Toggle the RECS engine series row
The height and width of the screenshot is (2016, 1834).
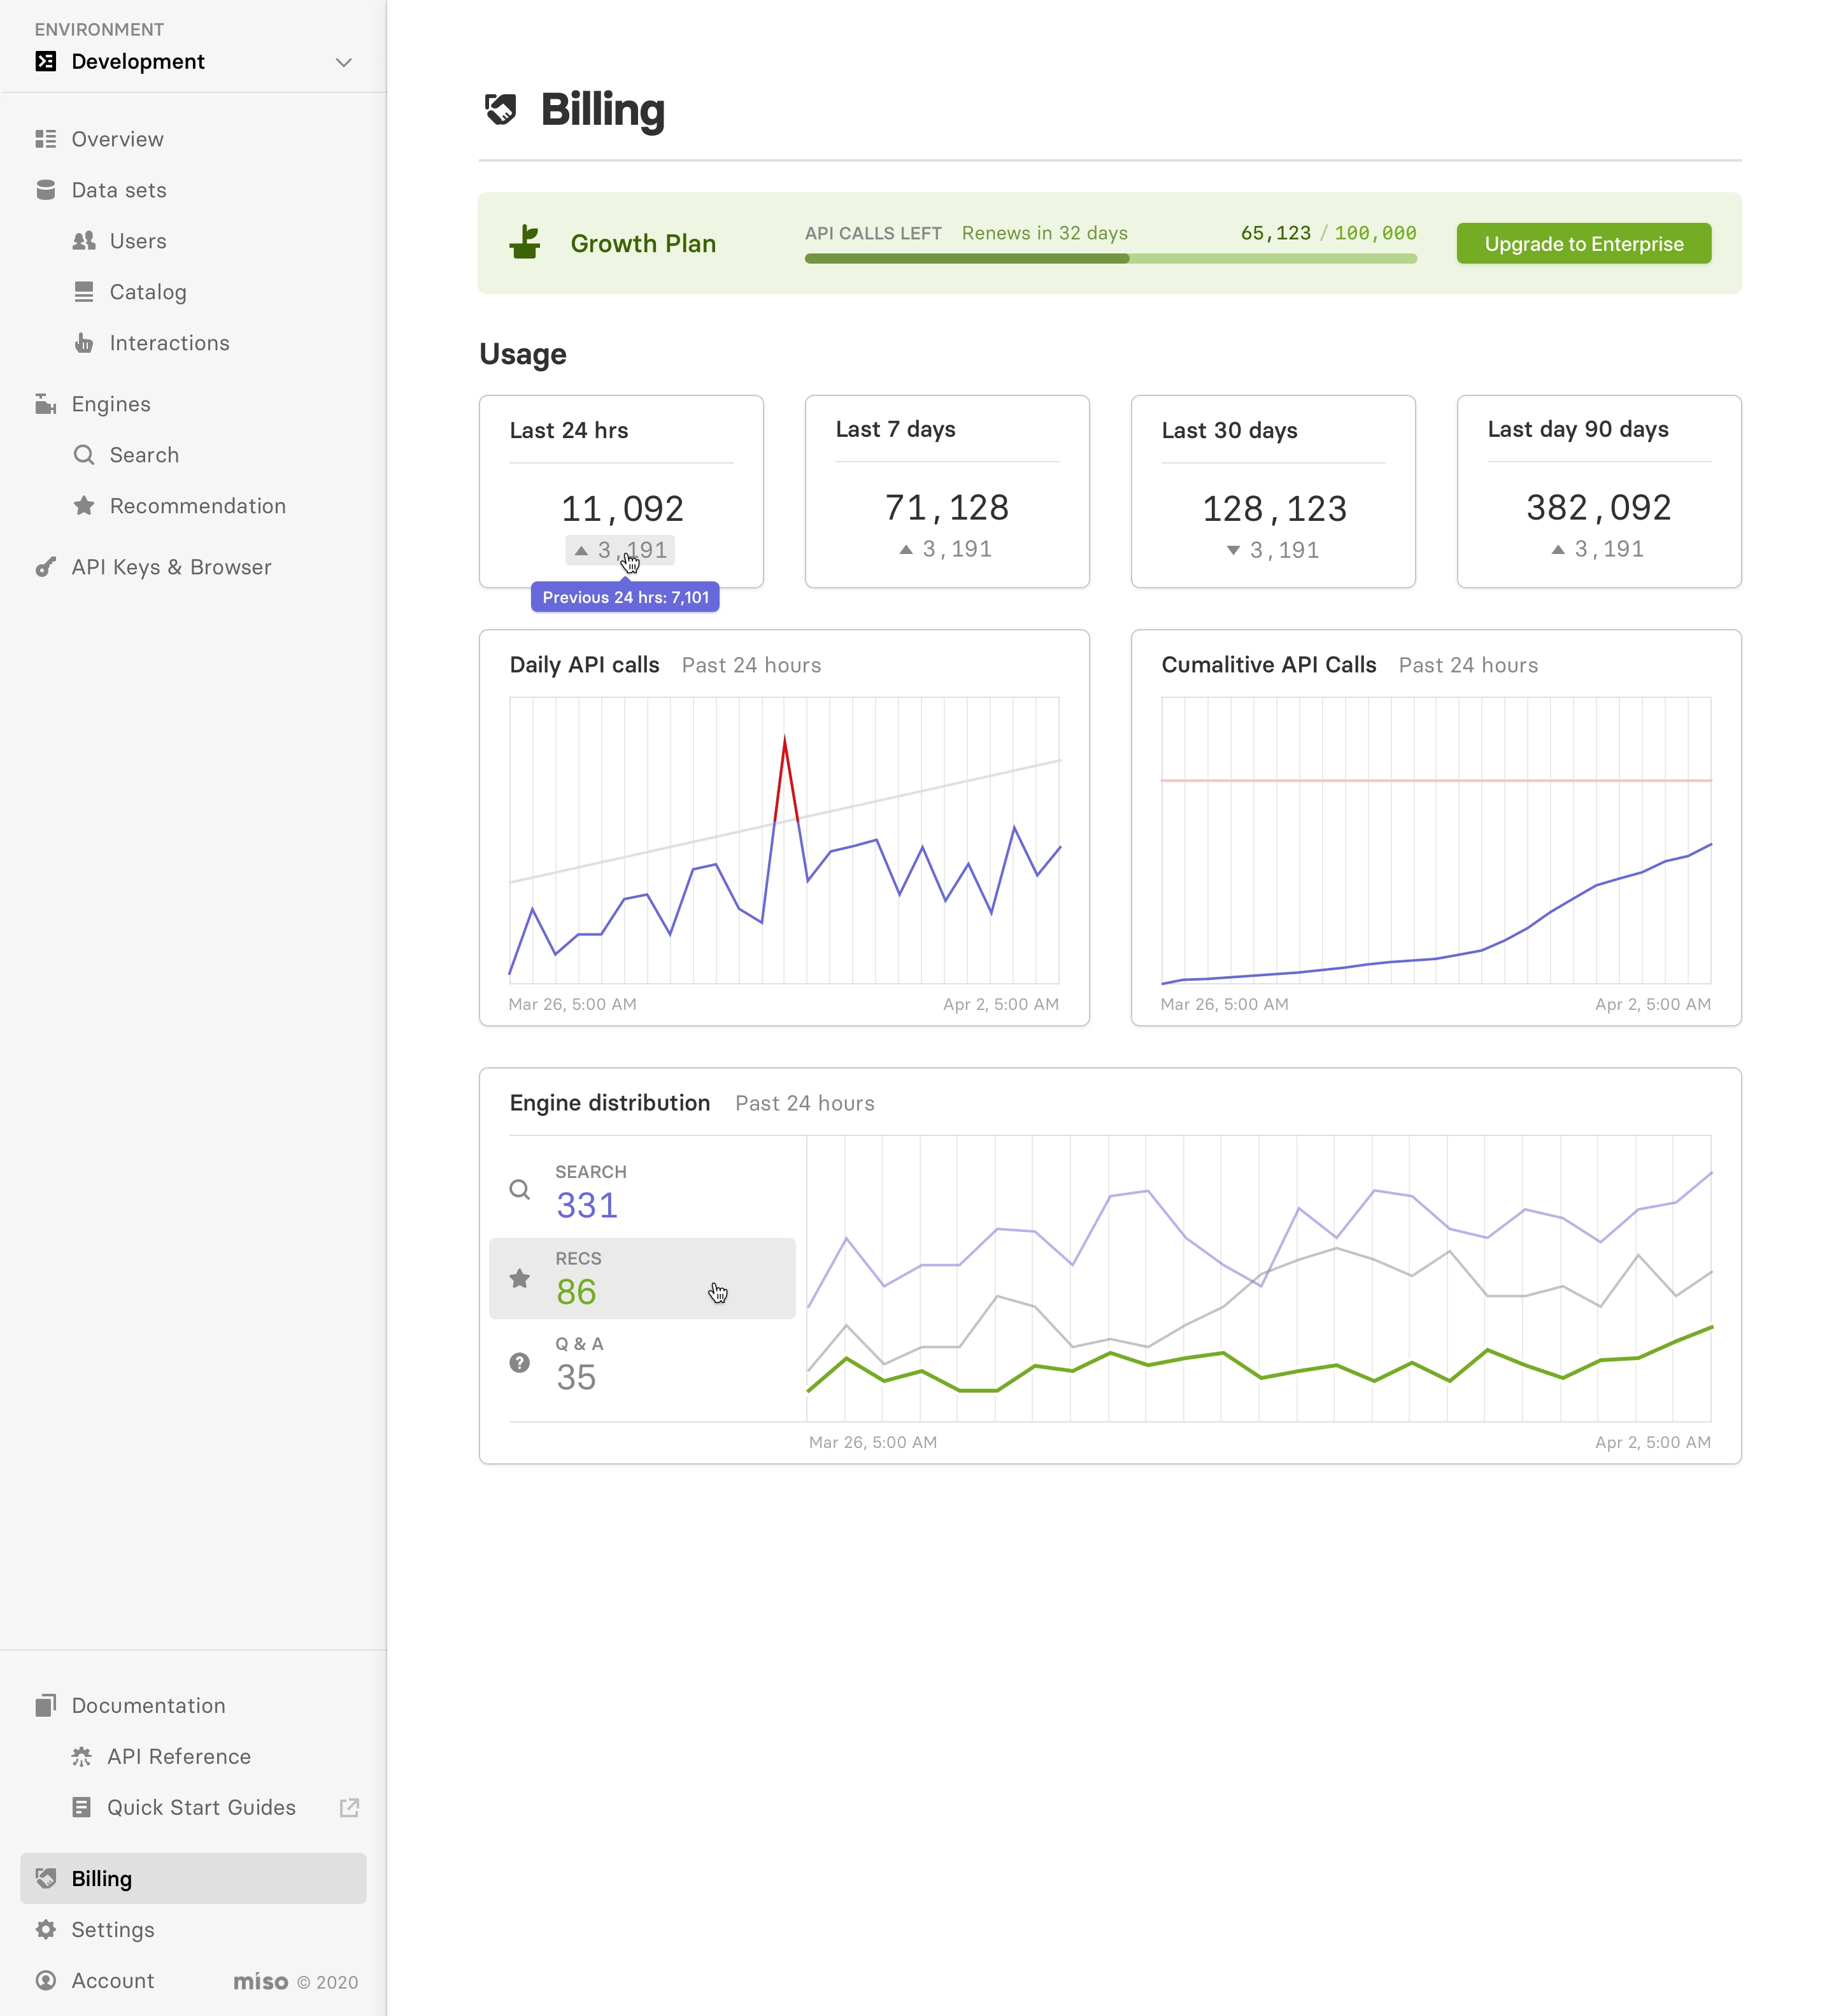(x=642, y=1278)
